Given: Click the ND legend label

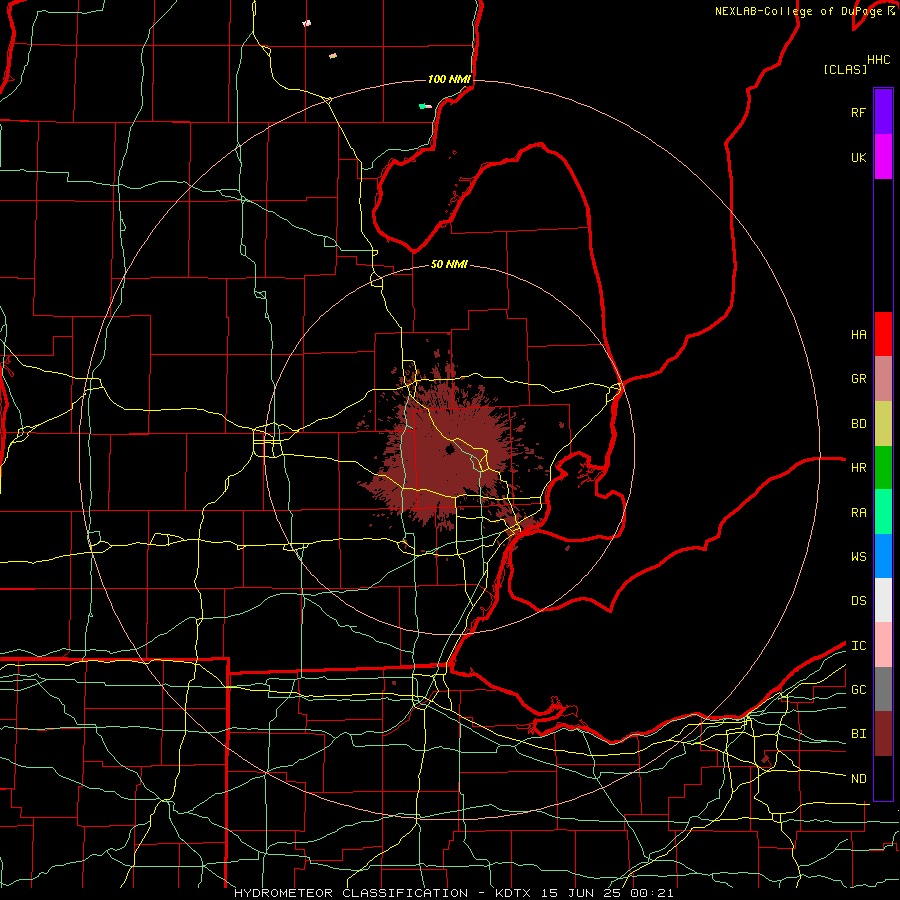Looking at the screenshot, I should [858, 779].
